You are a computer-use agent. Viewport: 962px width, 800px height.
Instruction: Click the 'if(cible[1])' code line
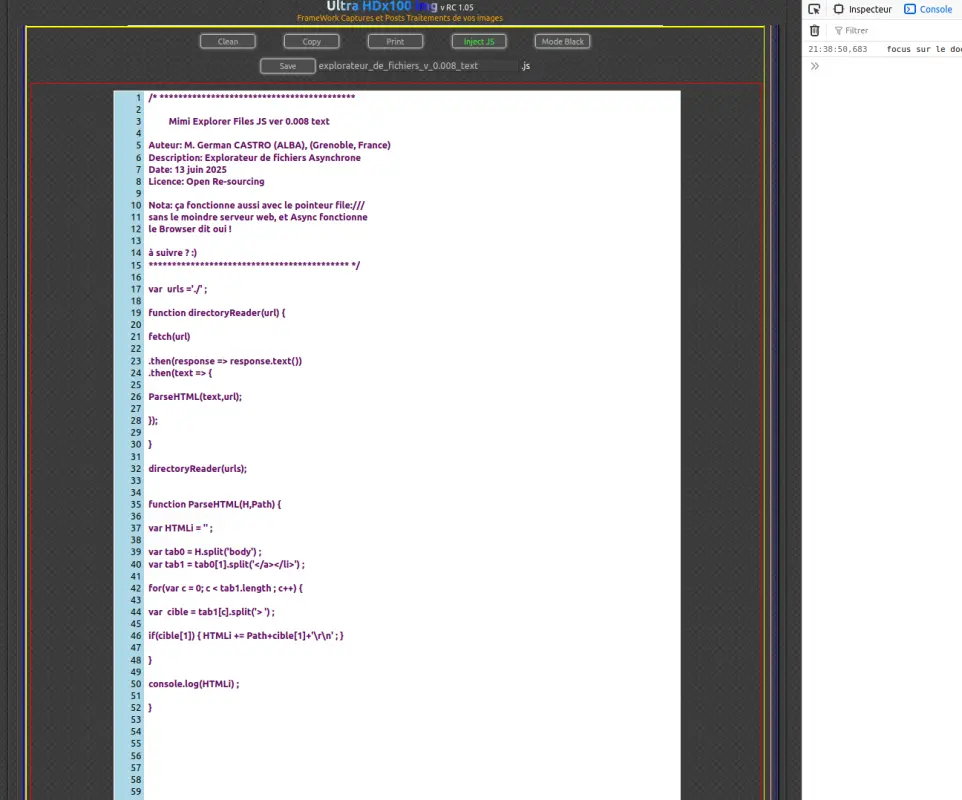click(x=246, y=636)
